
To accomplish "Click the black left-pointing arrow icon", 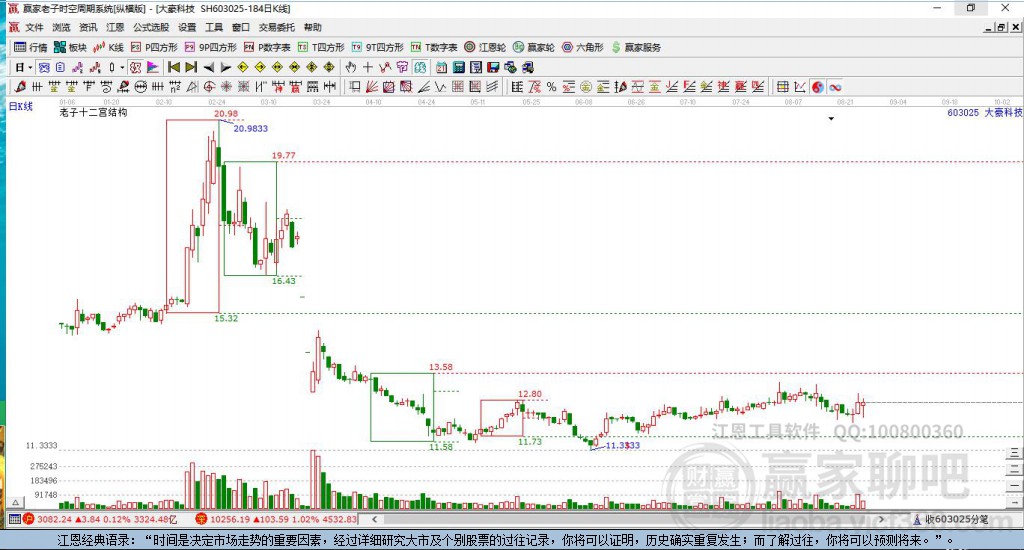I will point(208,67).
